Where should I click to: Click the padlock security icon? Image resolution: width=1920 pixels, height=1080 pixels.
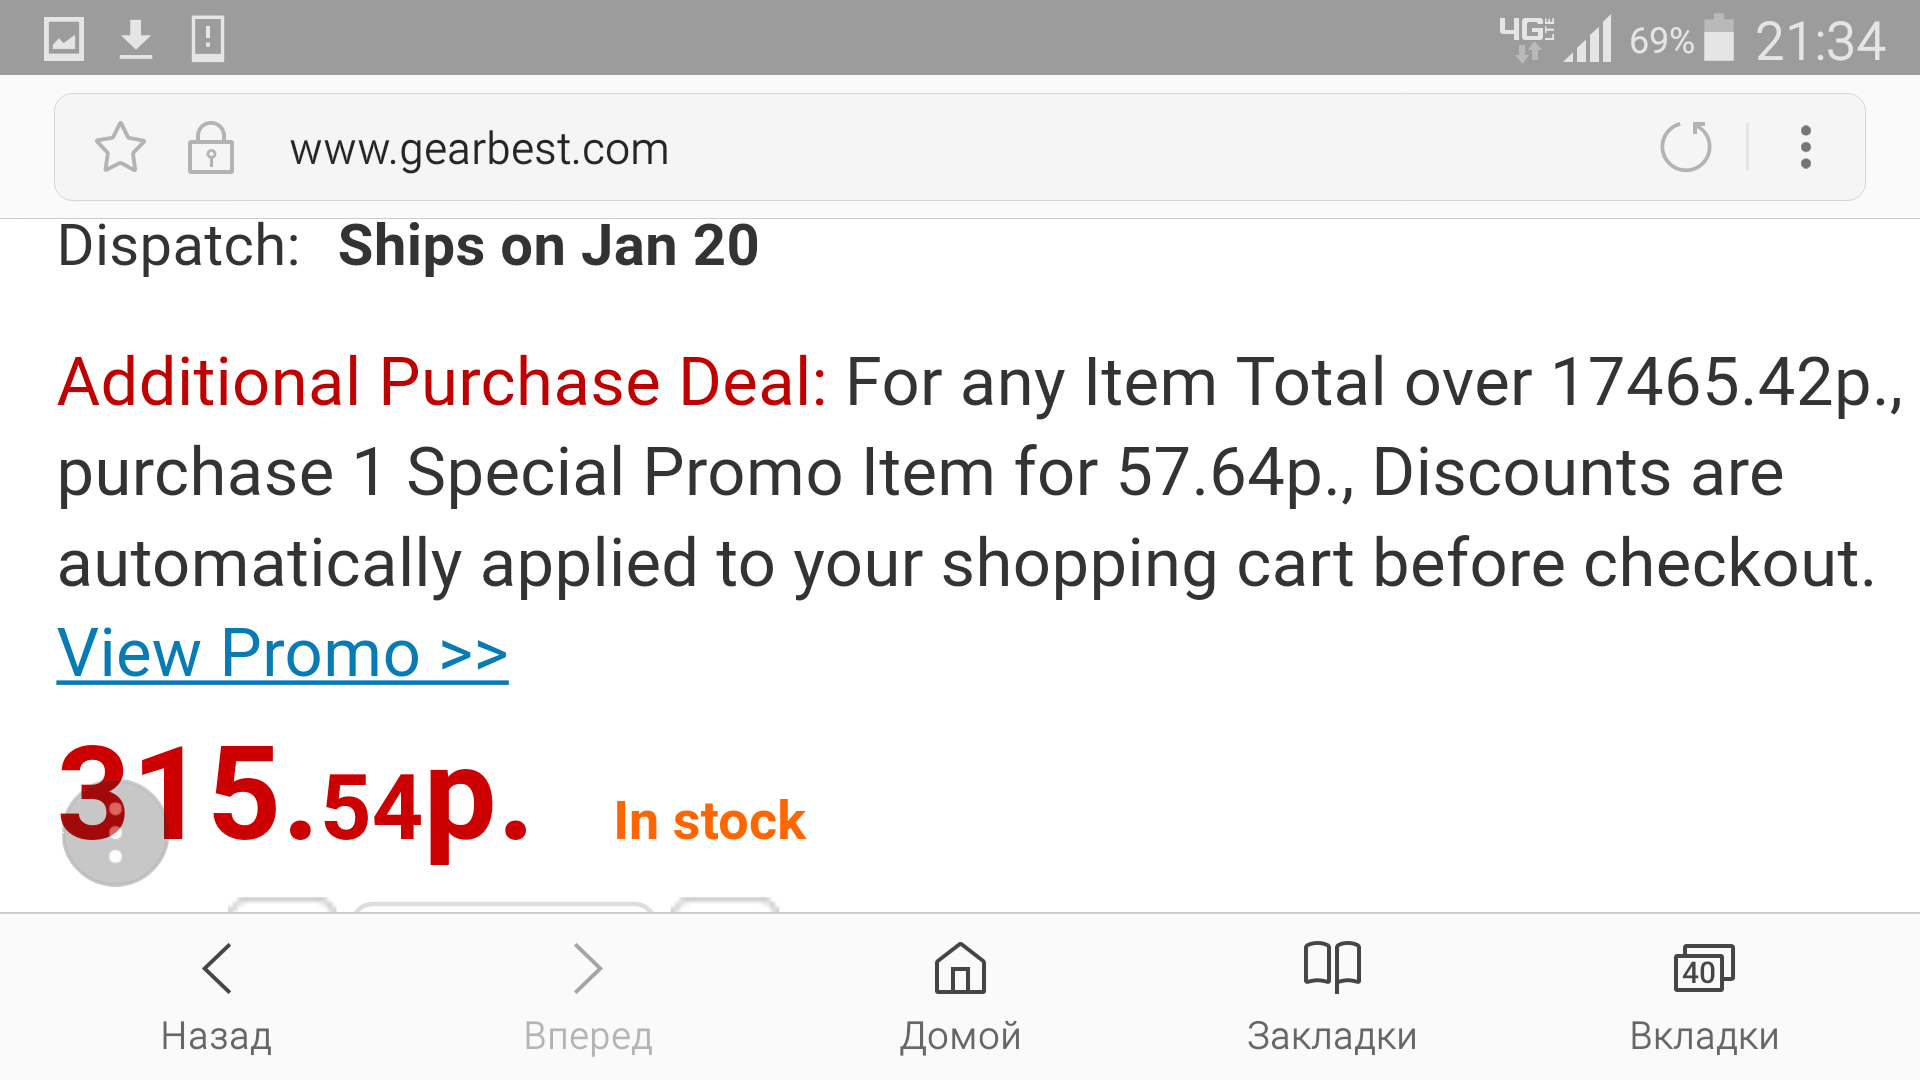click(210, 148)
